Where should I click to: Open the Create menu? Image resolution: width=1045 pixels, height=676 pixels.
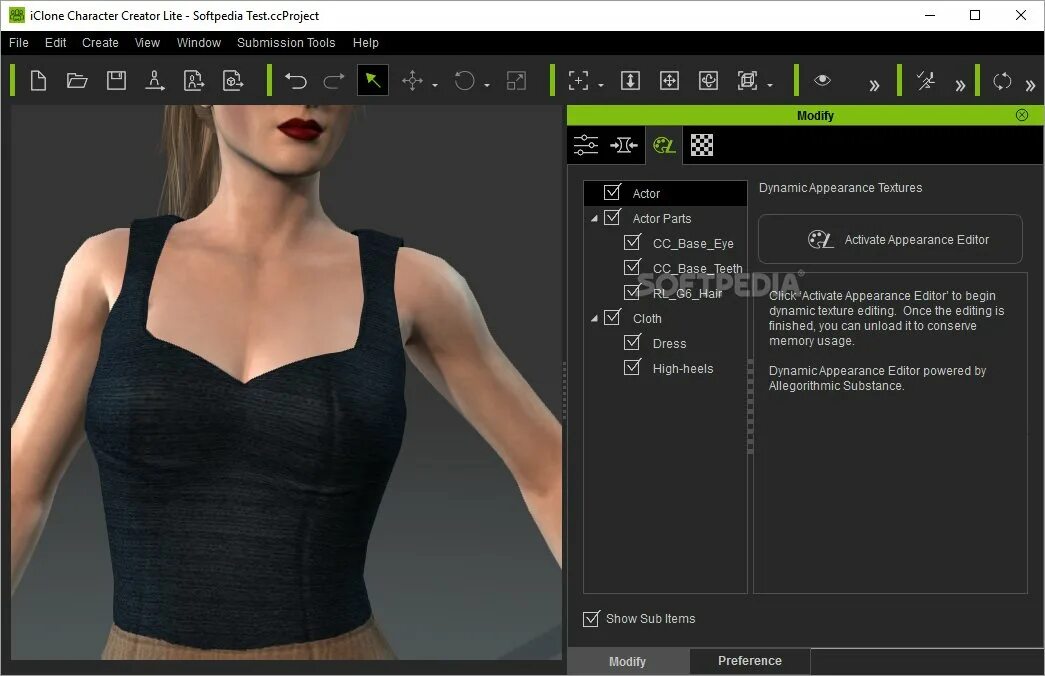point(100,43)
